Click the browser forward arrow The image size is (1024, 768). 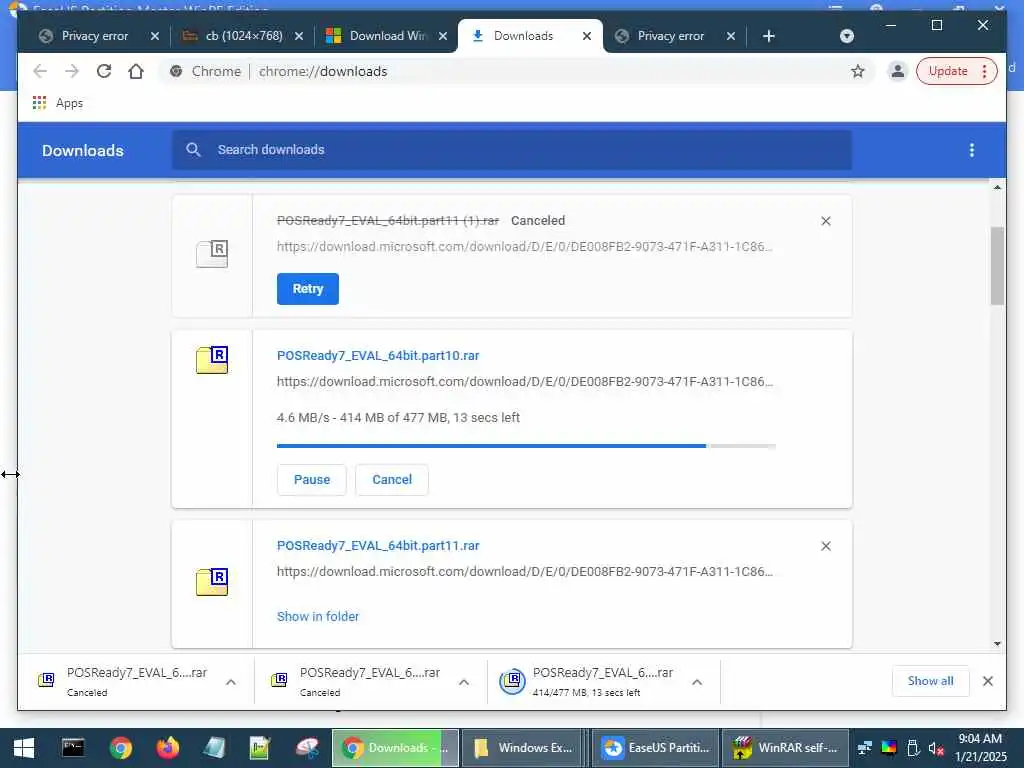(72, 71)
